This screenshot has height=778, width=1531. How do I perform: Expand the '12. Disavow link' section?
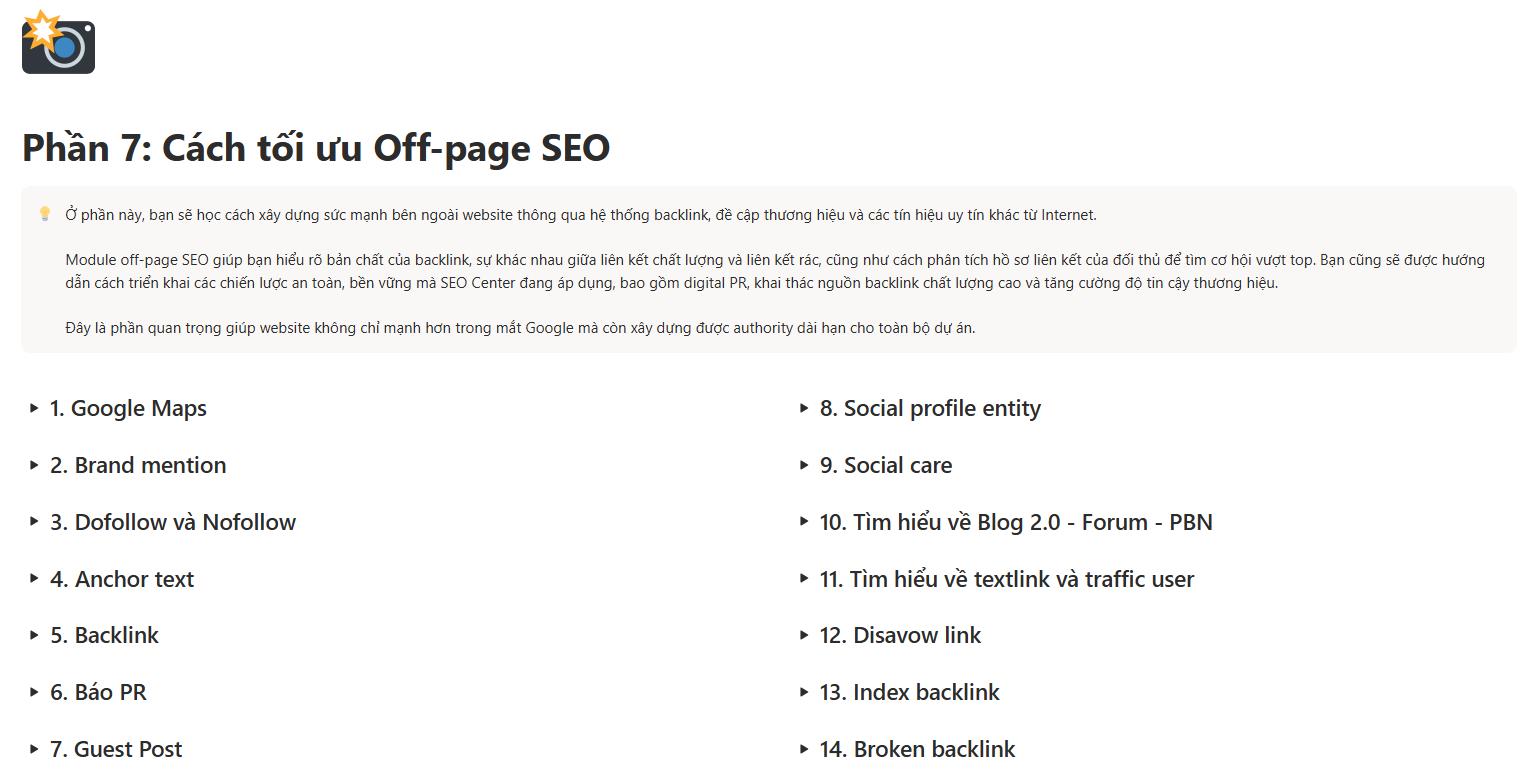tap(900, 636)
